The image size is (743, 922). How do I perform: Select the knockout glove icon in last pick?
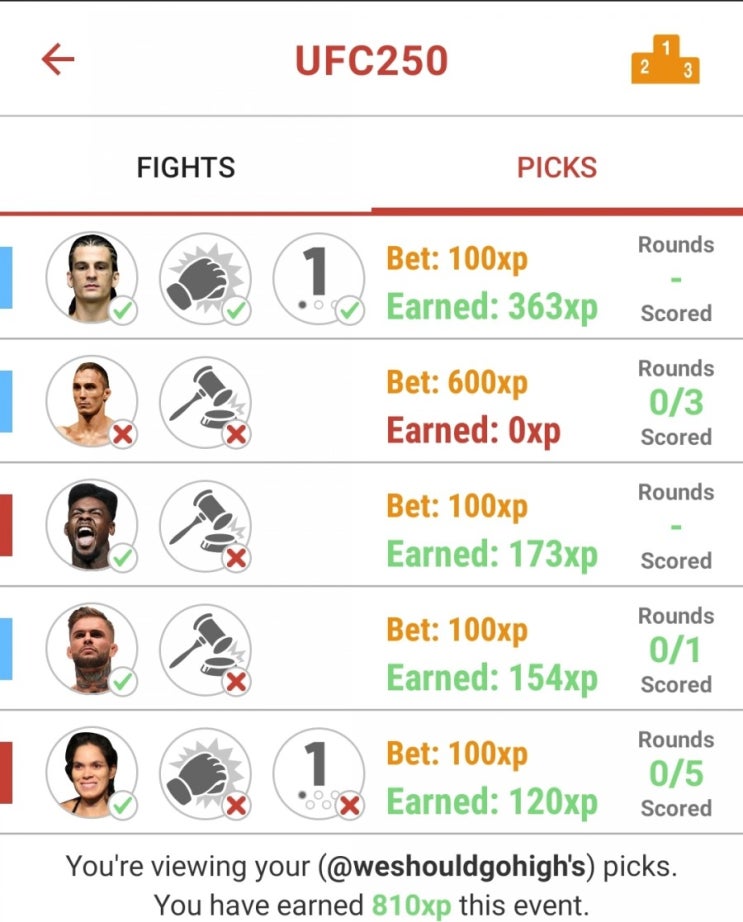[x=206, y=774]
